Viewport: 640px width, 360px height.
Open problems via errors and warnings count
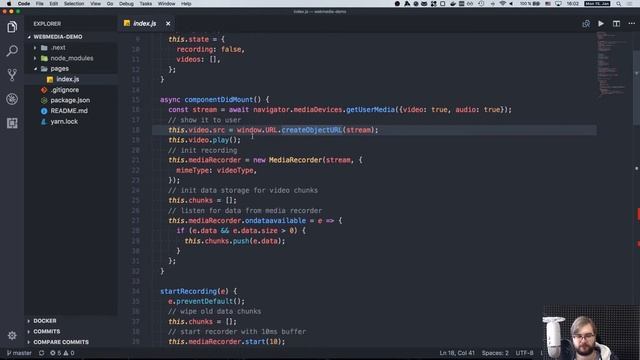pyautogui.click(x=62, y=353)
